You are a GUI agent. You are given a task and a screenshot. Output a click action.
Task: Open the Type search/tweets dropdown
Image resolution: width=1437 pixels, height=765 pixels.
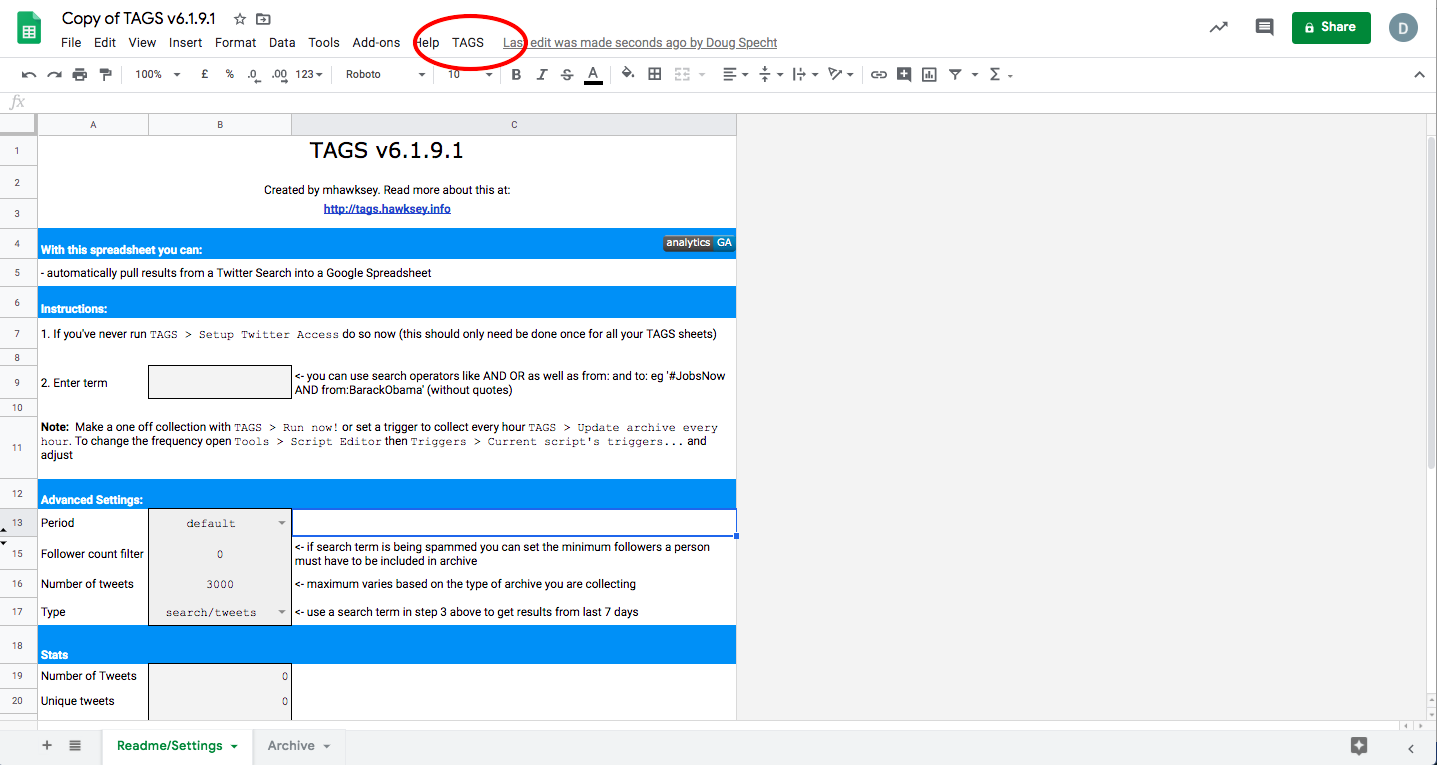pyautogui.click(x=282, y=612)
